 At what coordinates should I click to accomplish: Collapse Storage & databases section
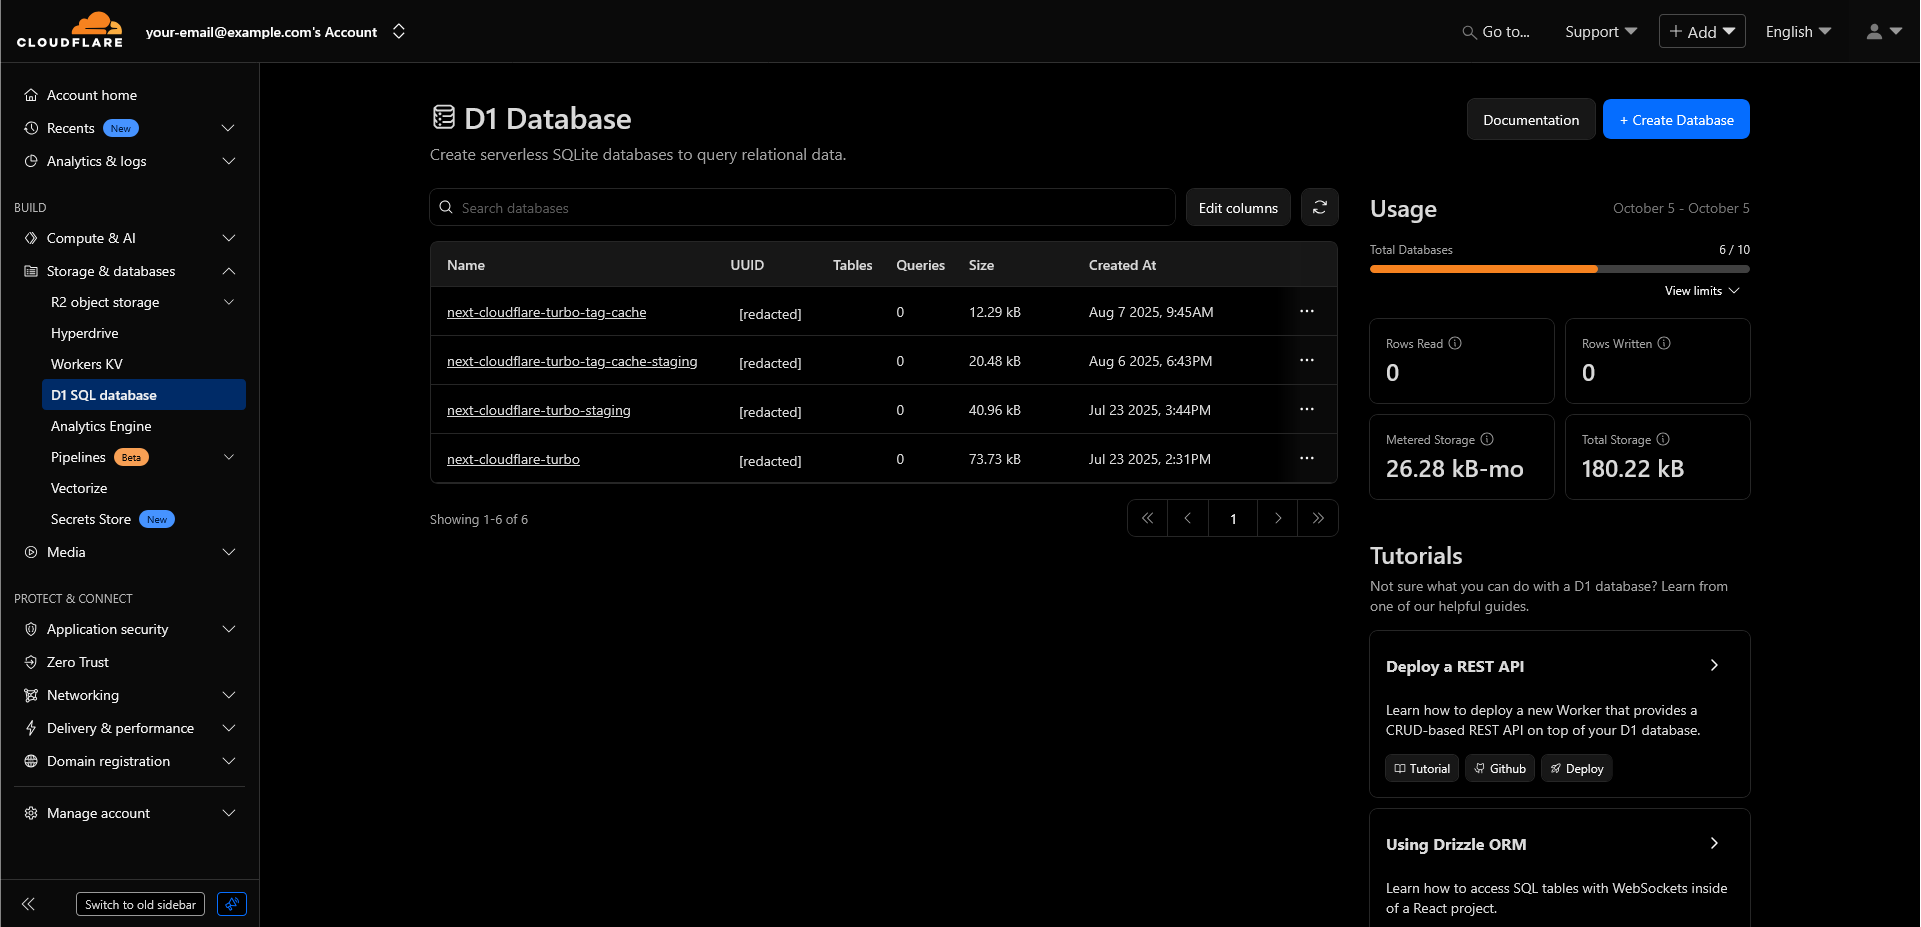pos(228,271)
